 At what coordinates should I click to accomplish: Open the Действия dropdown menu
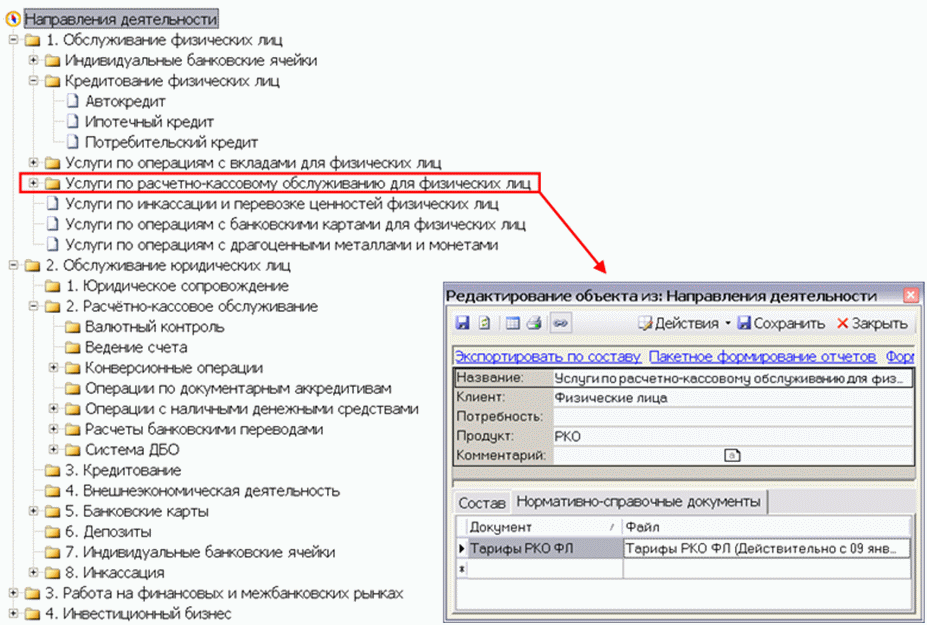pos(685,324)
